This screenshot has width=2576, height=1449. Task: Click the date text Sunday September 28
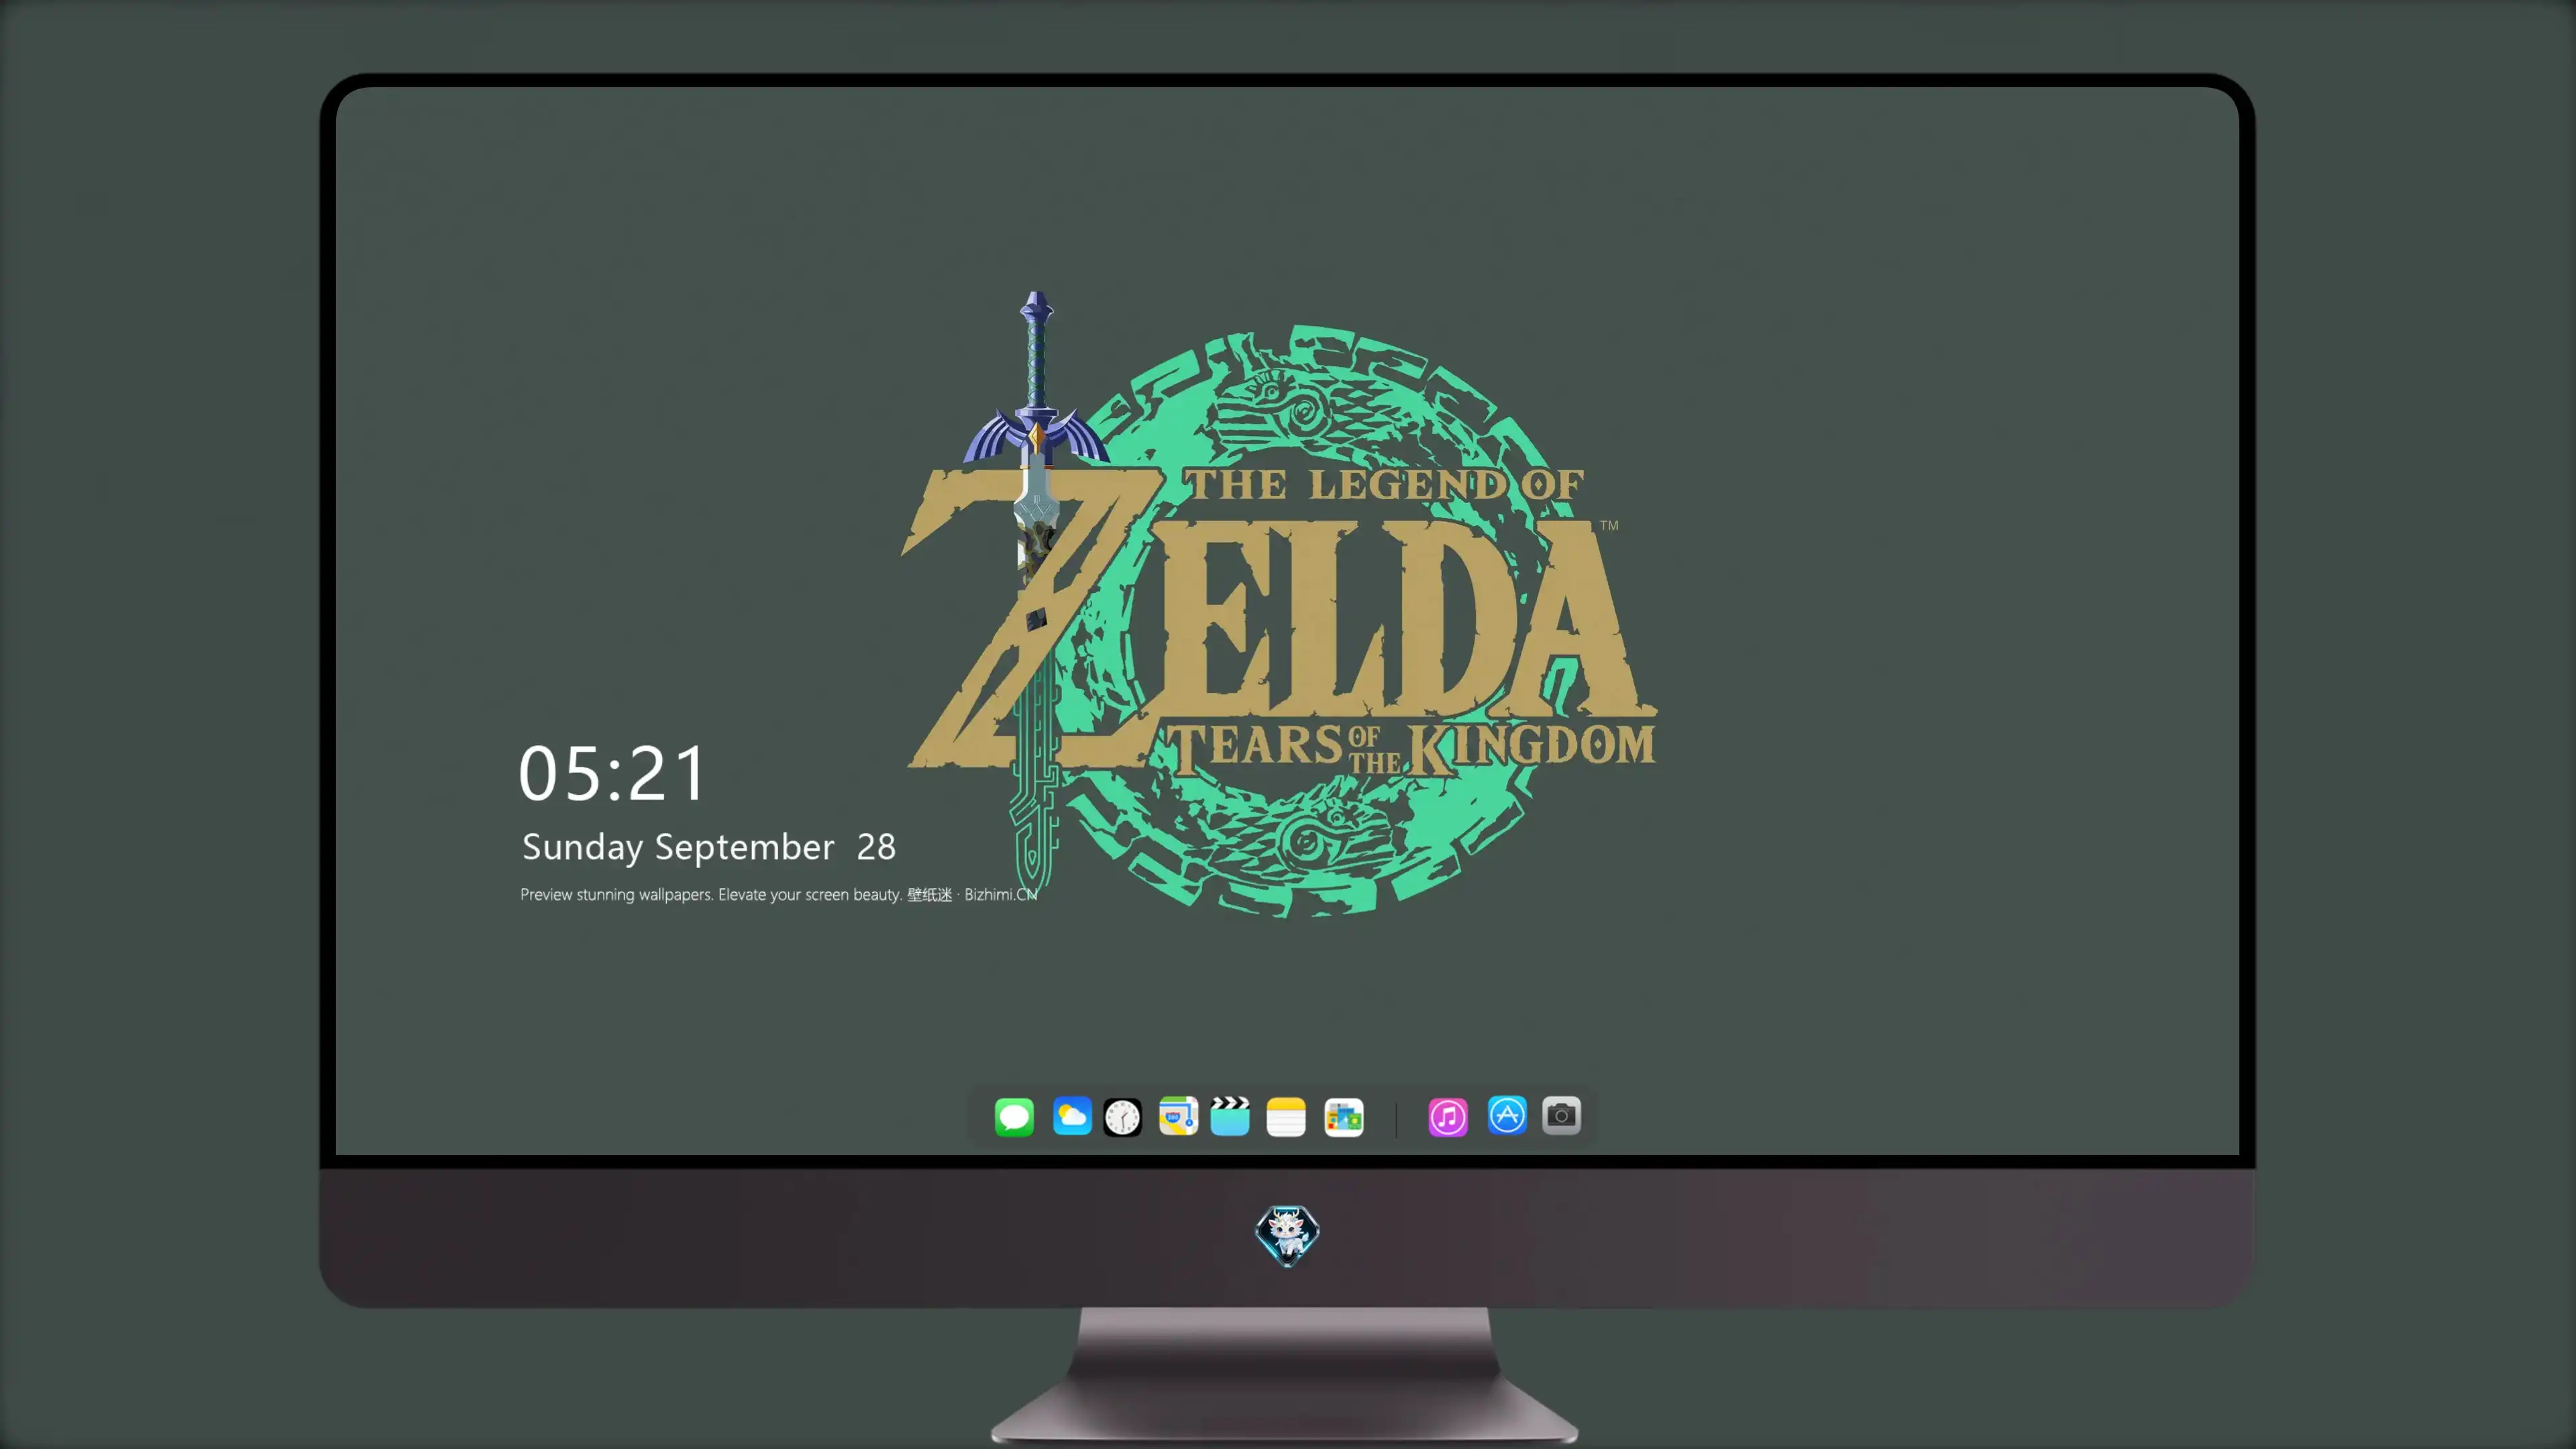click(709, 847)
